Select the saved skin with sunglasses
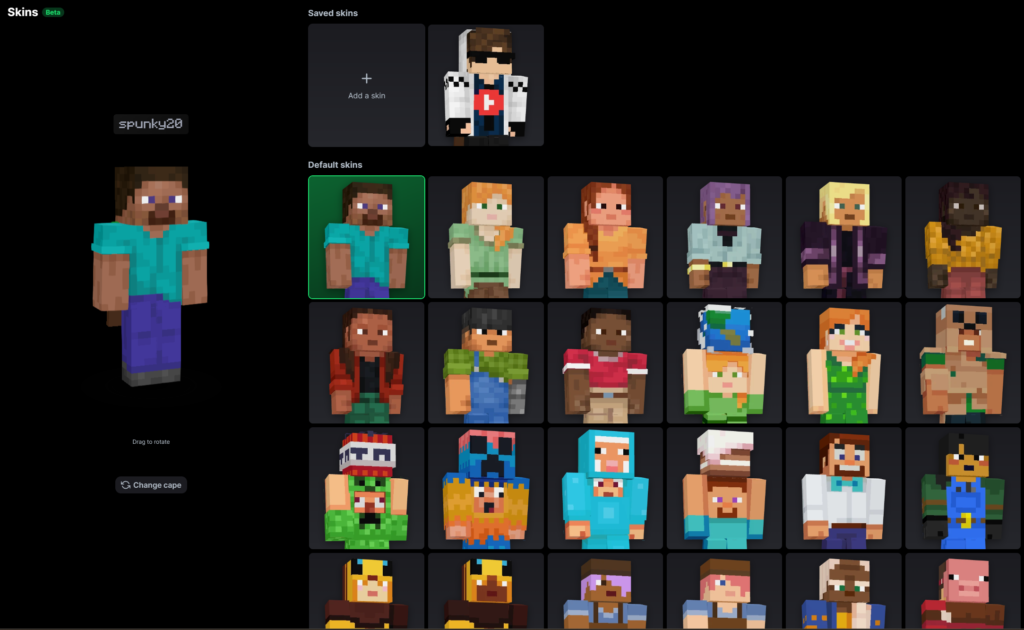Viewport: 1024px width, 630px height. click(x=485, y=86)
